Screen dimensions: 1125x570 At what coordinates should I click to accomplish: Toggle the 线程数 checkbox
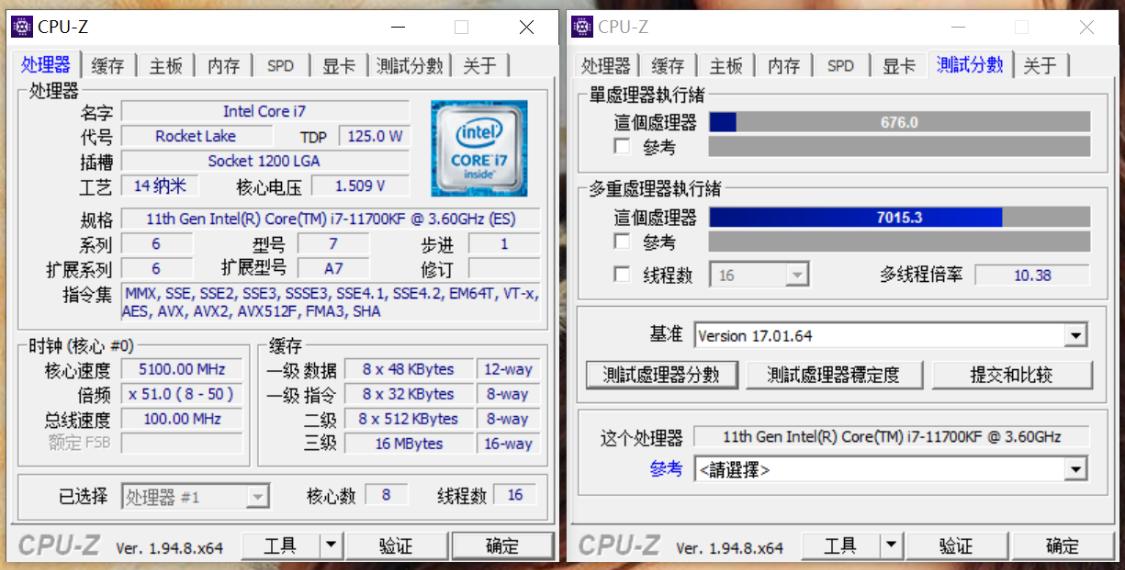(x=622, y=274)
